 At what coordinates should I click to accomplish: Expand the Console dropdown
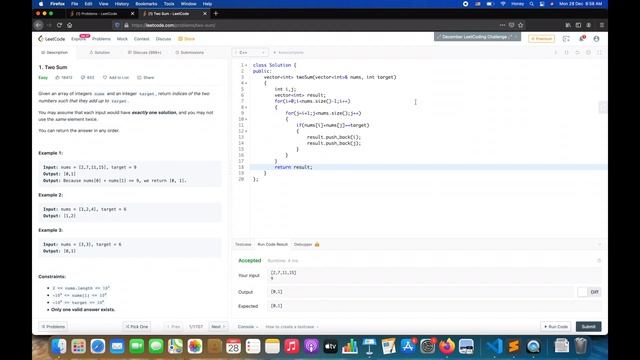(x=248, y=327)
